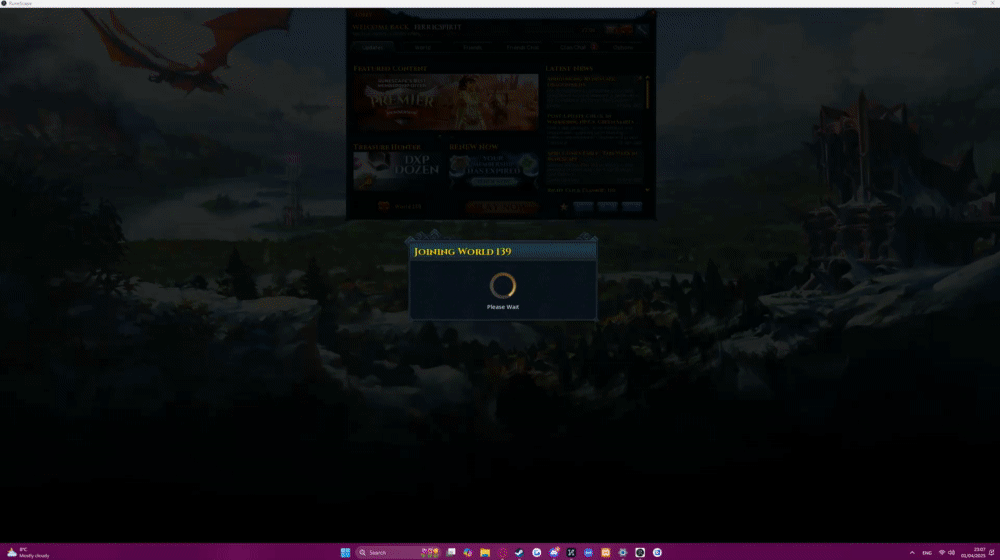1000x560 pixels.
Task: Switch to the Options lobby tab
Action: pos(623,47)
